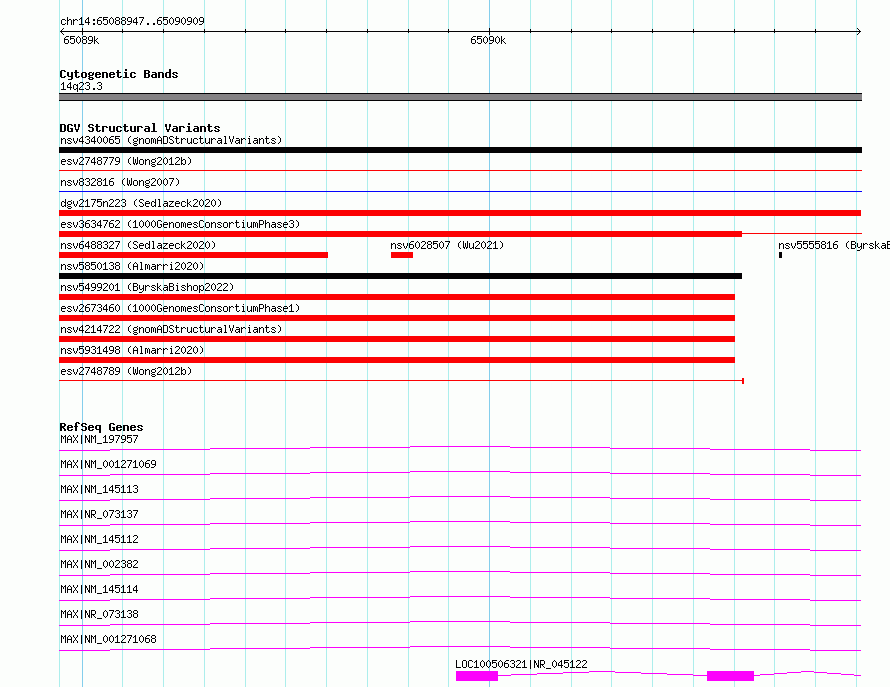Image resolution: width=890 pixels, height=687 pixels.
Task: Open variant esv2748779 (Wong2012b) label
Action: [126, 161]
